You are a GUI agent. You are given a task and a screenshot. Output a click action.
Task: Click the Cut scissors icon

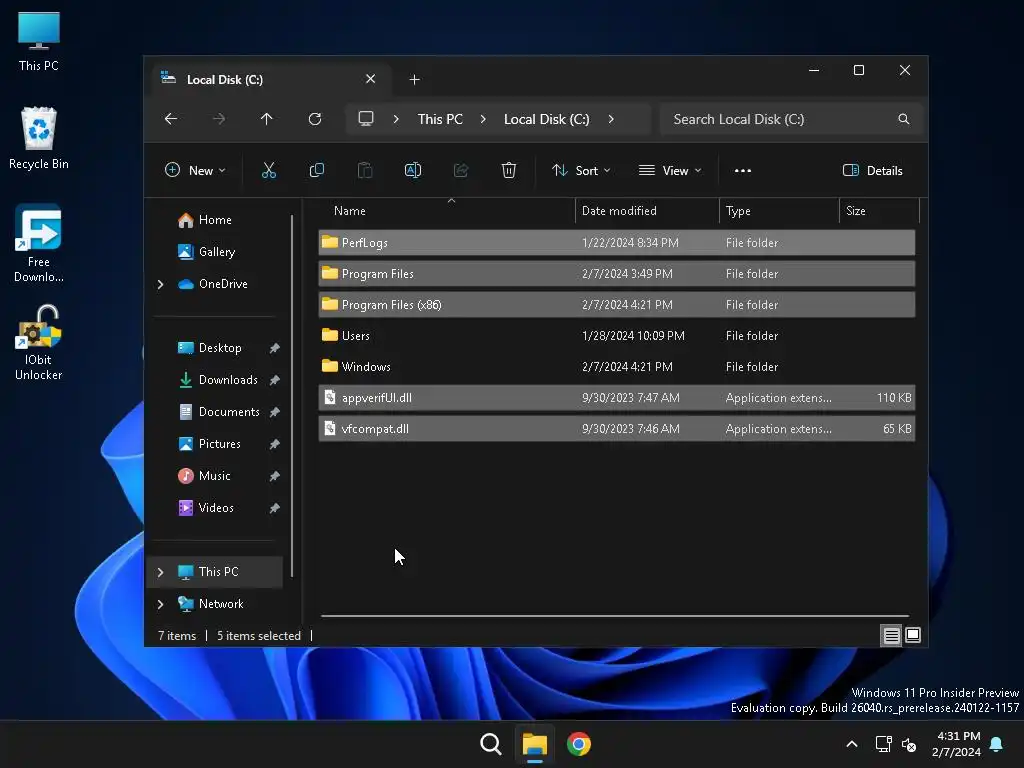tap(268, 170)
